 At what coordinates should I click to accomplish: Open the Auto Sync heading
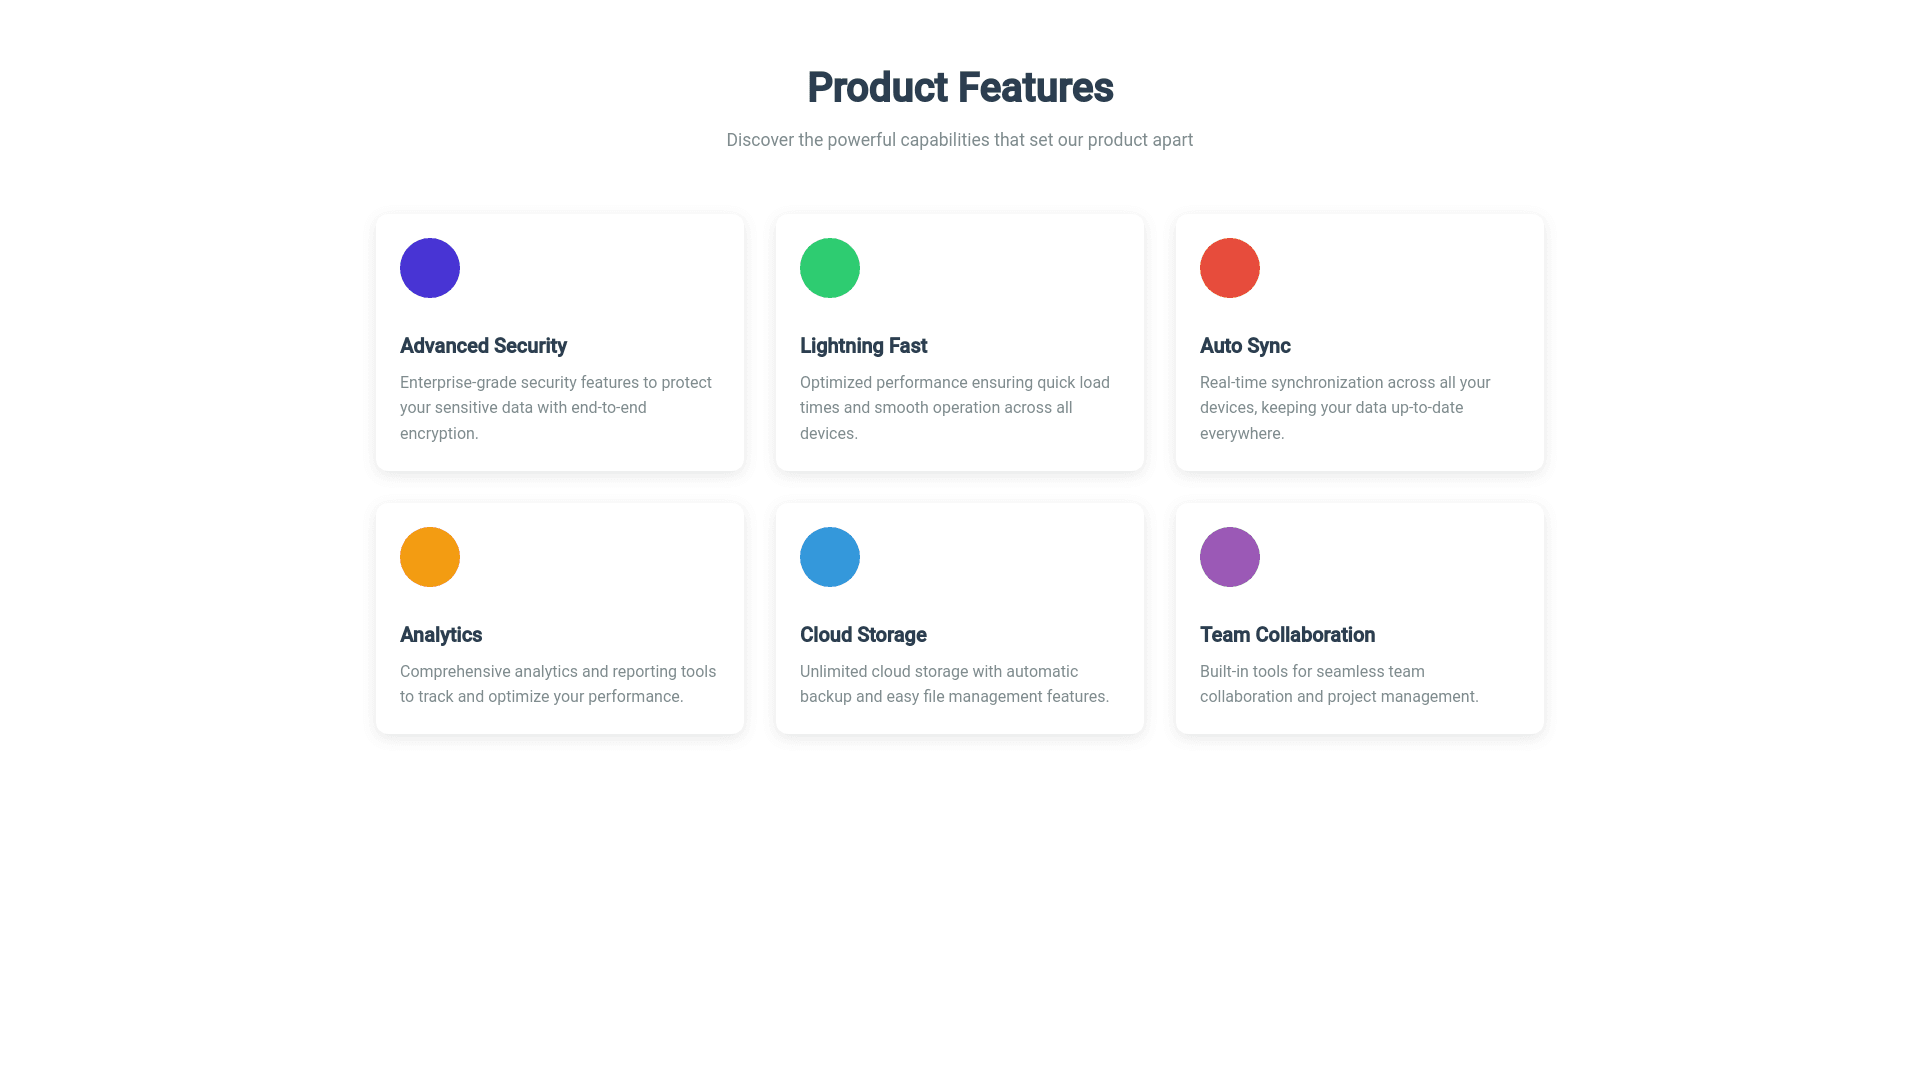click(1245, 346)
